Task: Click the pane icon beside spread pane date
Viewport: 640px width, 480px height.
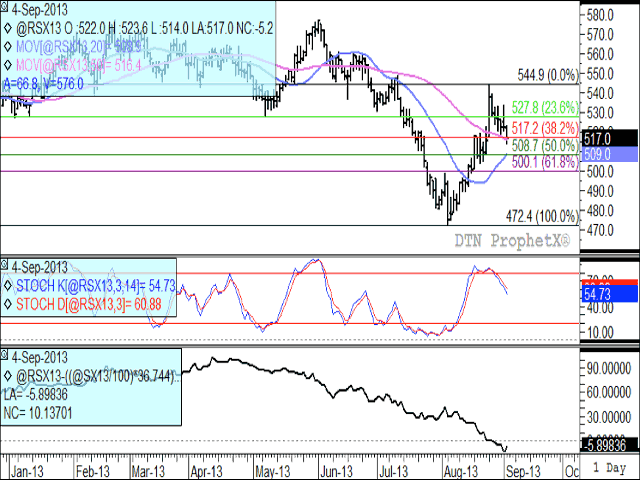Action: pos(4,354)
